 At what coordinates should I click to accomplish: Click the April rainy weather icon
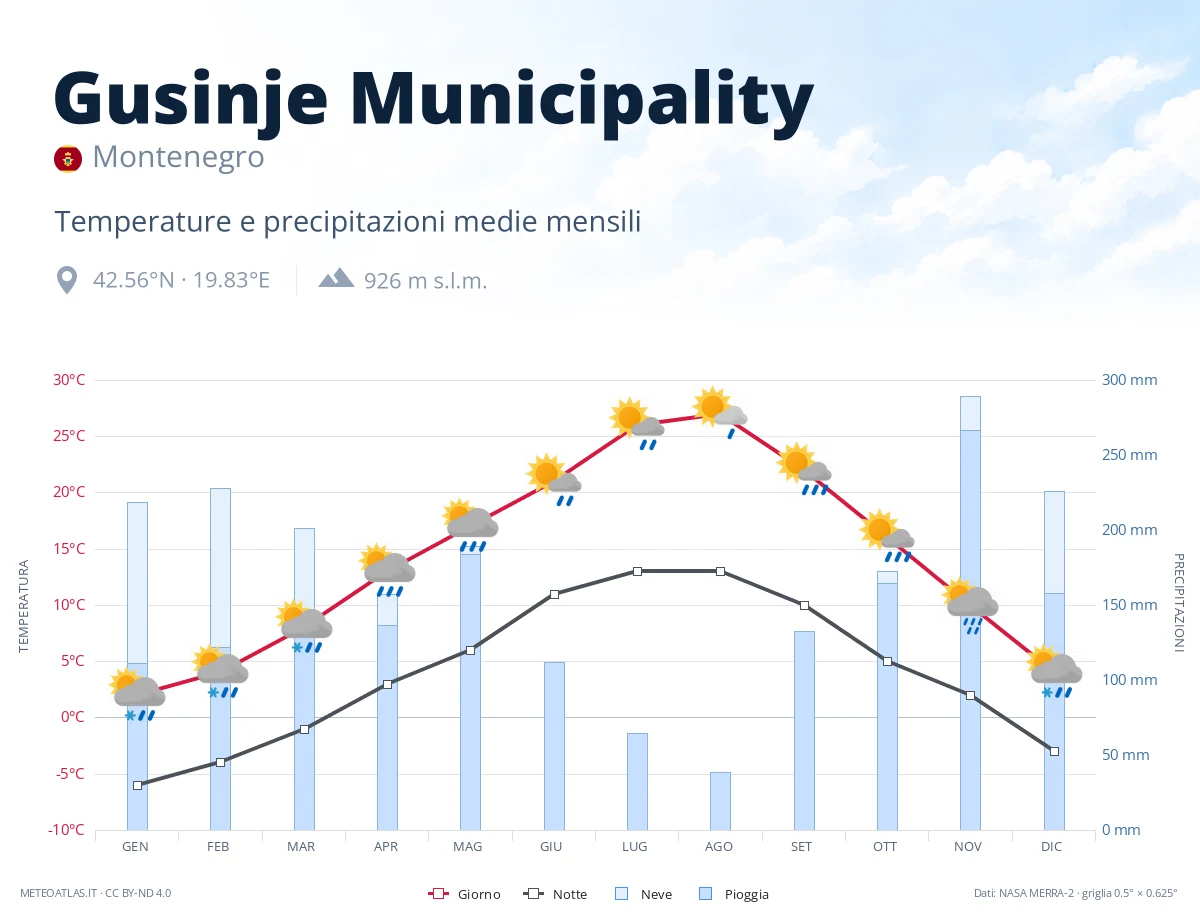click(387, 571)
